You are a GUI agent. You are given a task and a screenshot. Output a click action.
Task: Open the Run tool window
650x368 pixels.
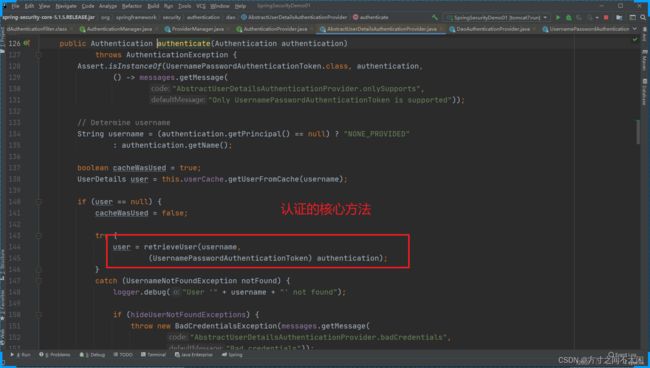coord(20,355)
